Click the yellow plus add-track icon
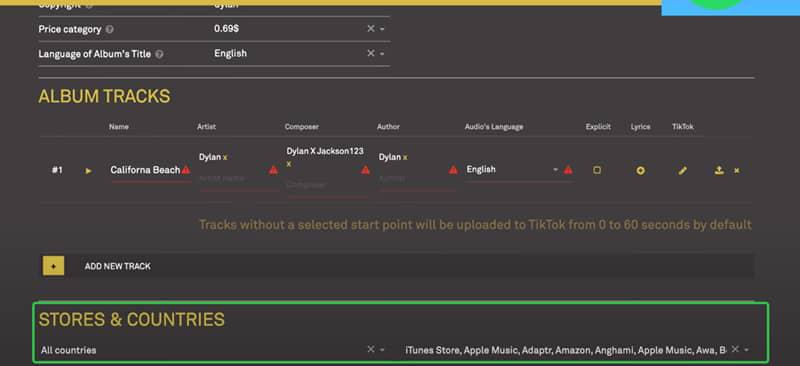This screenshot has height=366, width=800. 54,266
